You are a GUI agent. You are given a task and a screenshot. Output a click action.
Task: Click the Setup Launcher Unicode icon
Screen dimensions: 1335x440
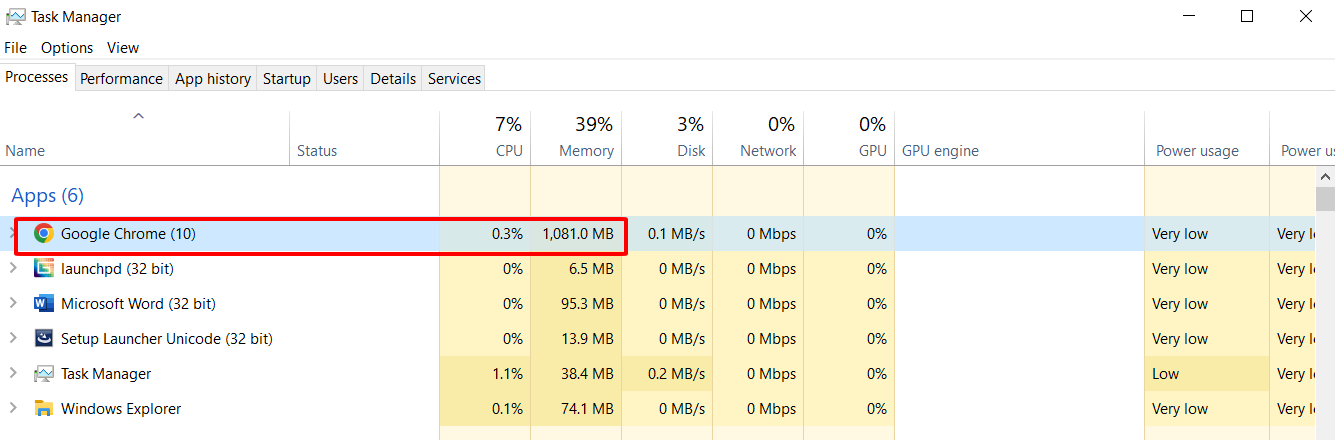click(x=43, y=339)
